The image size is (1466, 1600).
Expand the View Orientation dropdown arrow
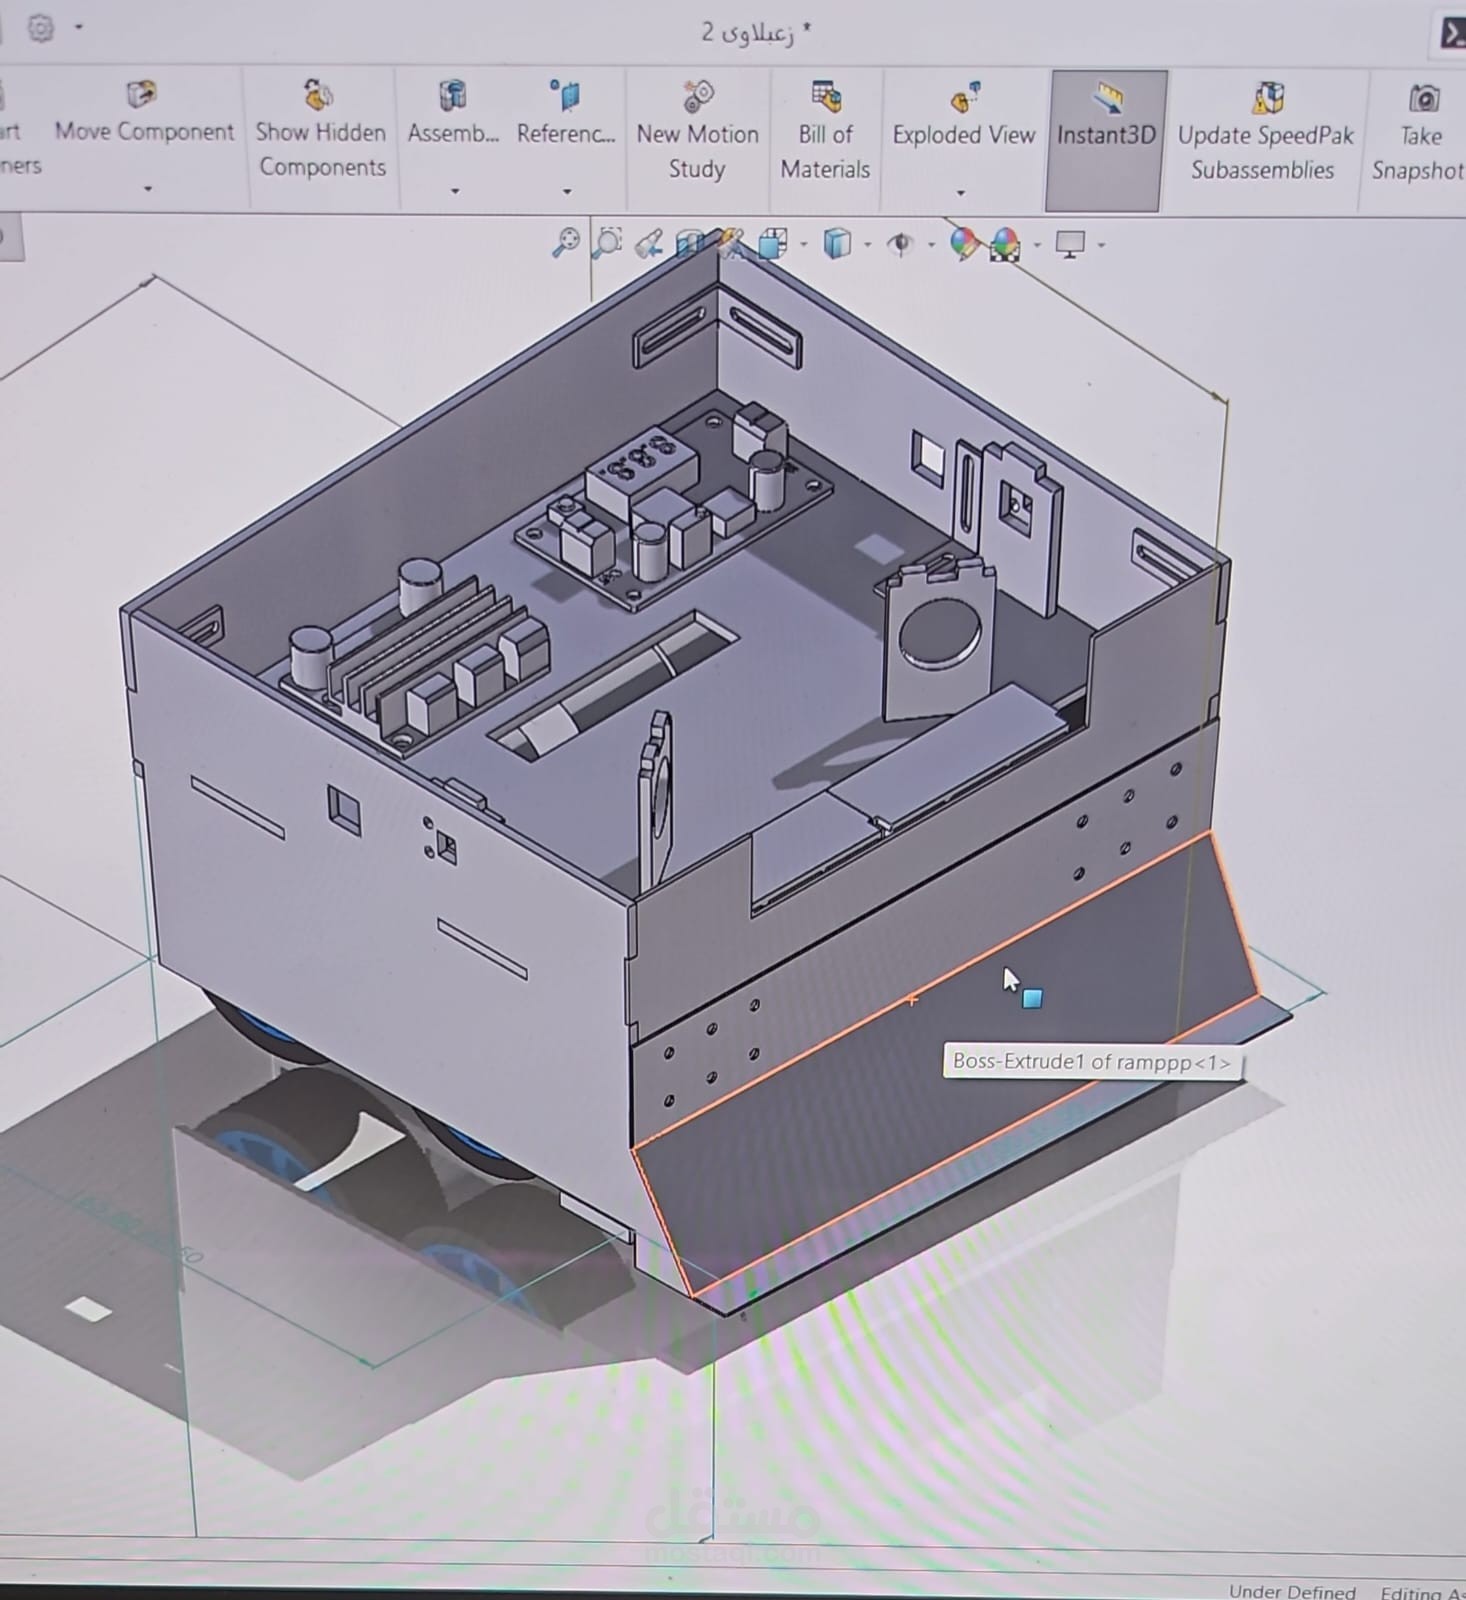point(804,245)
